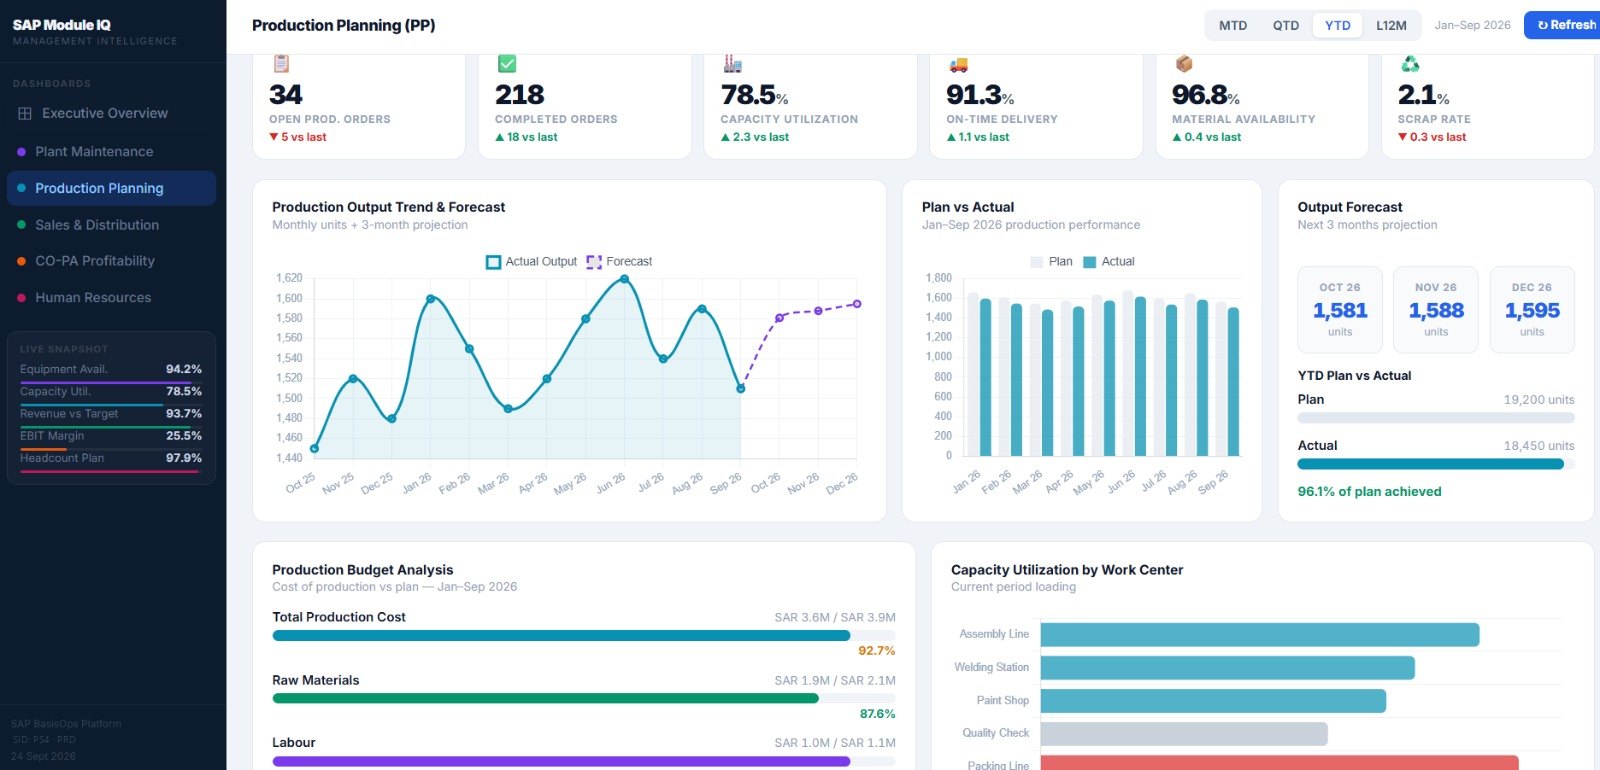Open the OCT 26 forecast card

click(1340, 310)
